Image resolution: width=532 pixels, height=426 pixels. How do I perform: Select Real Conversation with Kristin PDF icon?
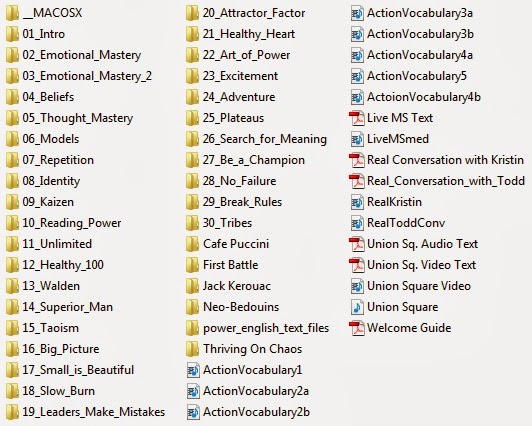click(357, 160)
